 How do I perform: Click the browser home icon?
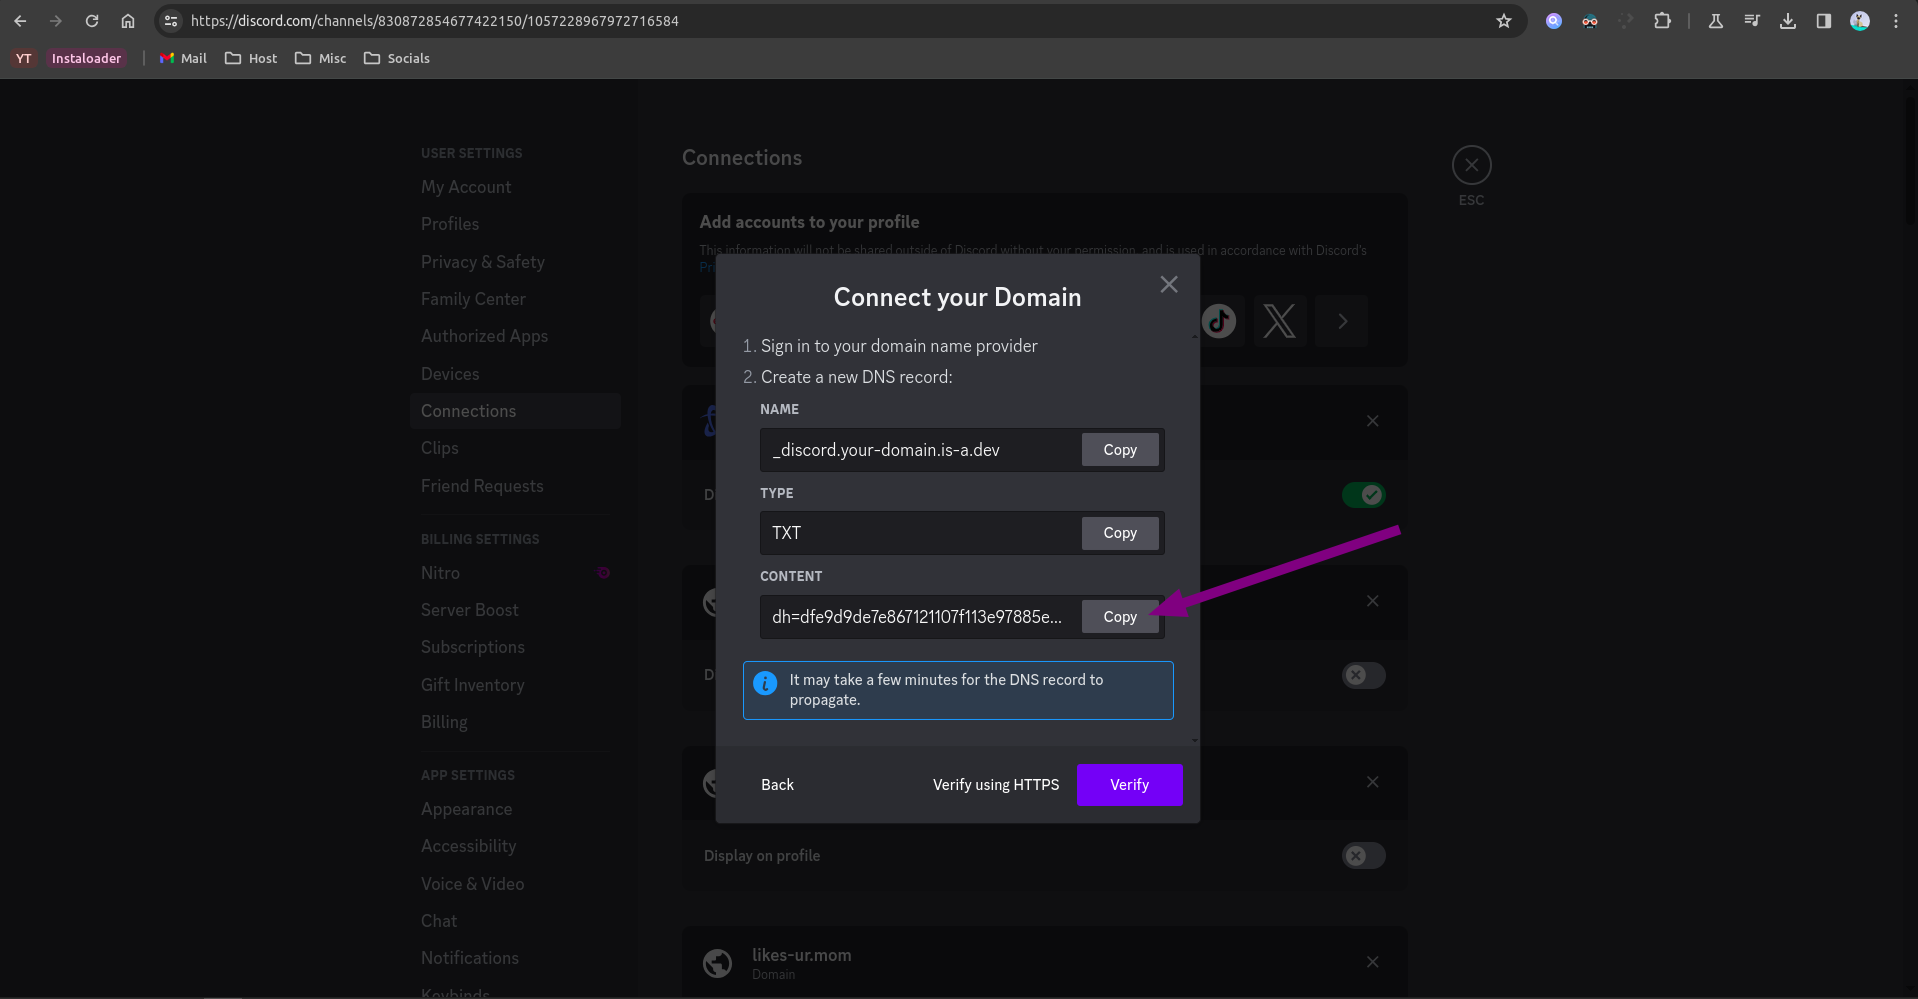tap(128, 21)
